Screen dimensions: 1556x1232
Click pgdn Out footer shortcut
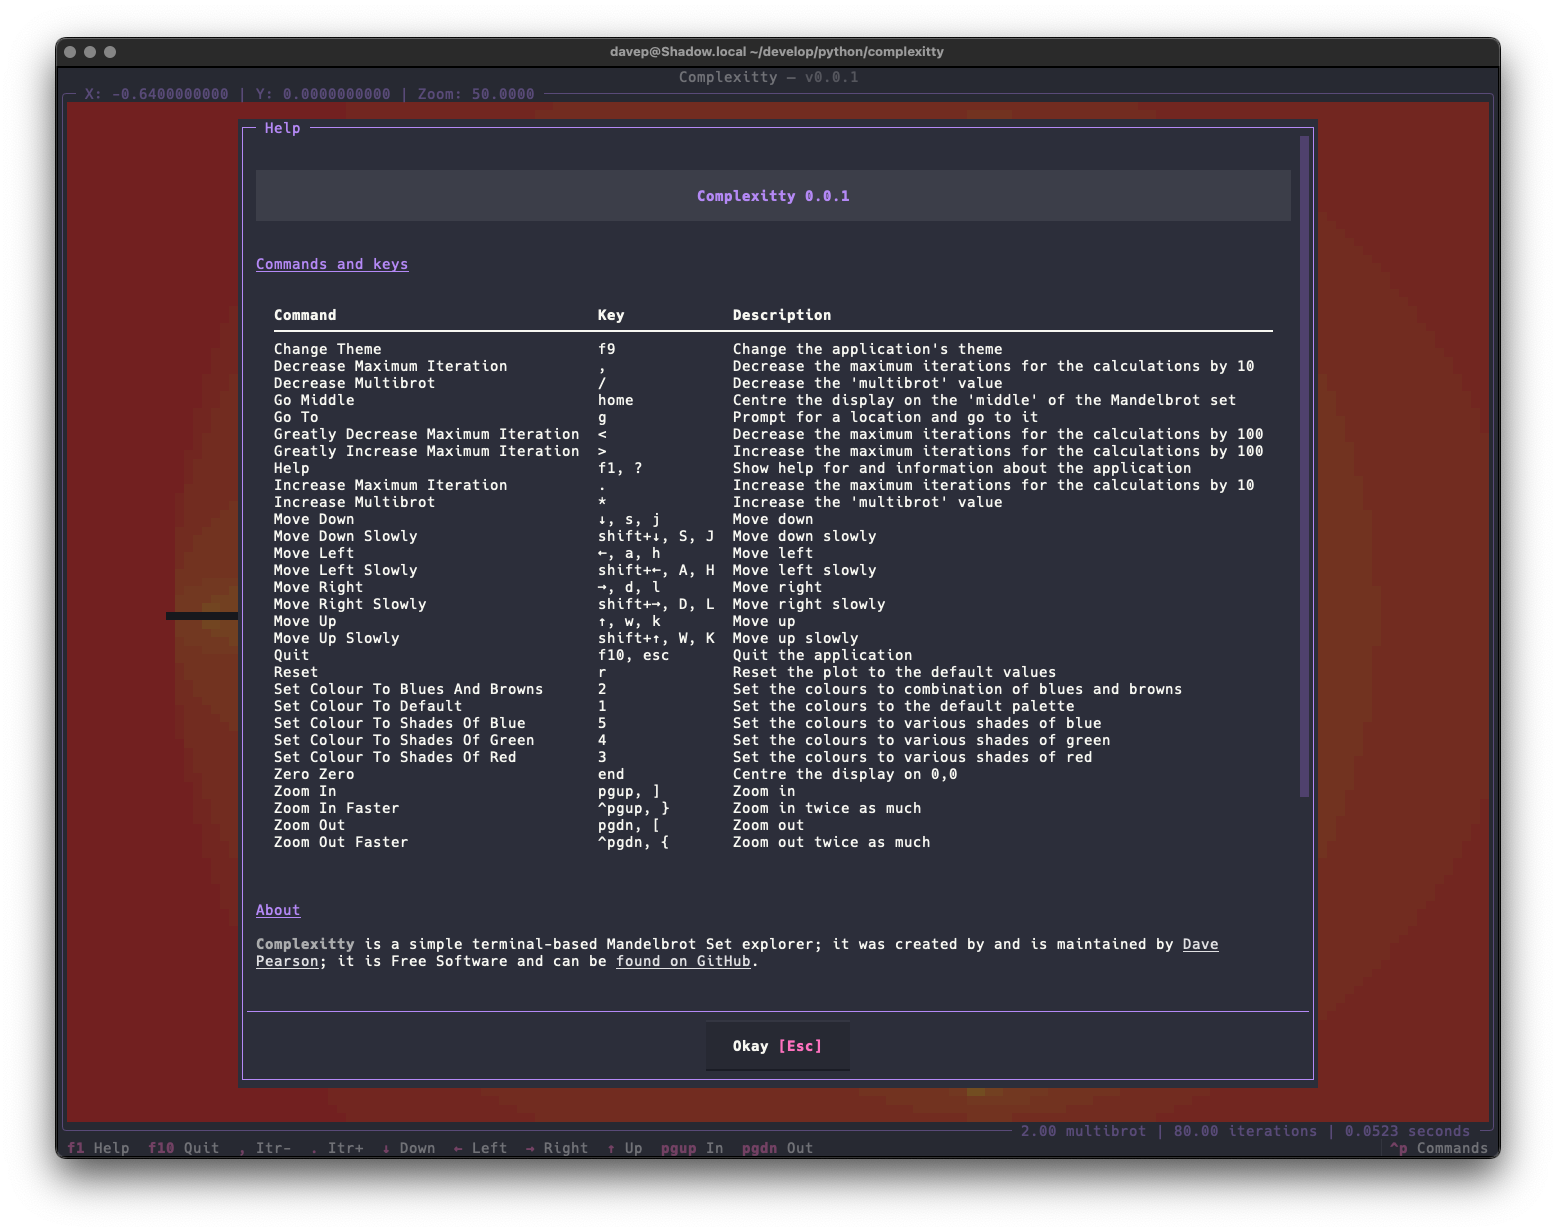(777, 1148)
